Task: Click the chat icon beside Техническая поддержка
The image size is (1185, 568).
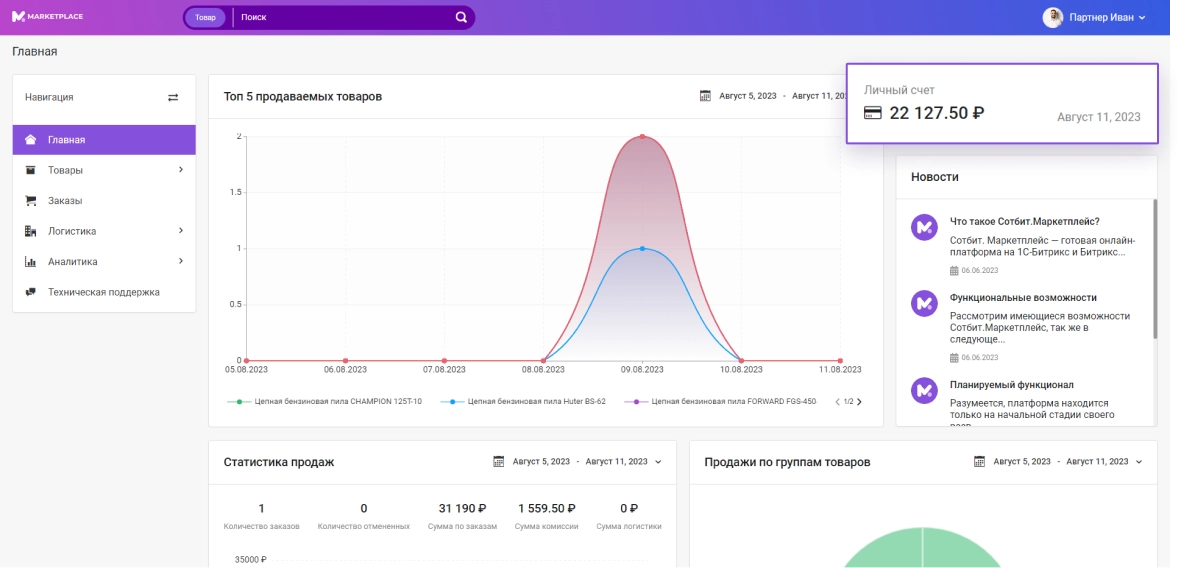Action: [30, 292]
